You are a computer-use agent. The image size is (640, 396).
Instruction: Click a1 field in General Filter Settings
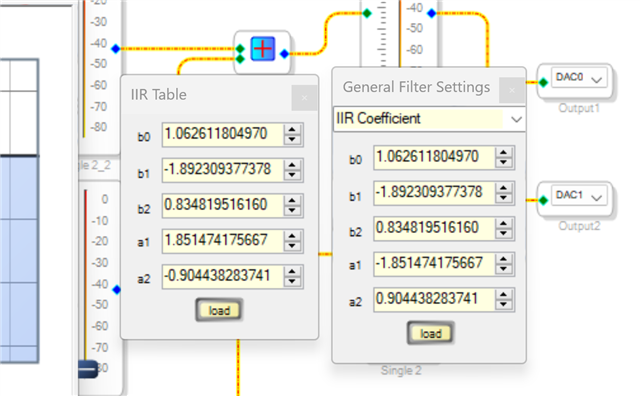(x=434, y=264)
